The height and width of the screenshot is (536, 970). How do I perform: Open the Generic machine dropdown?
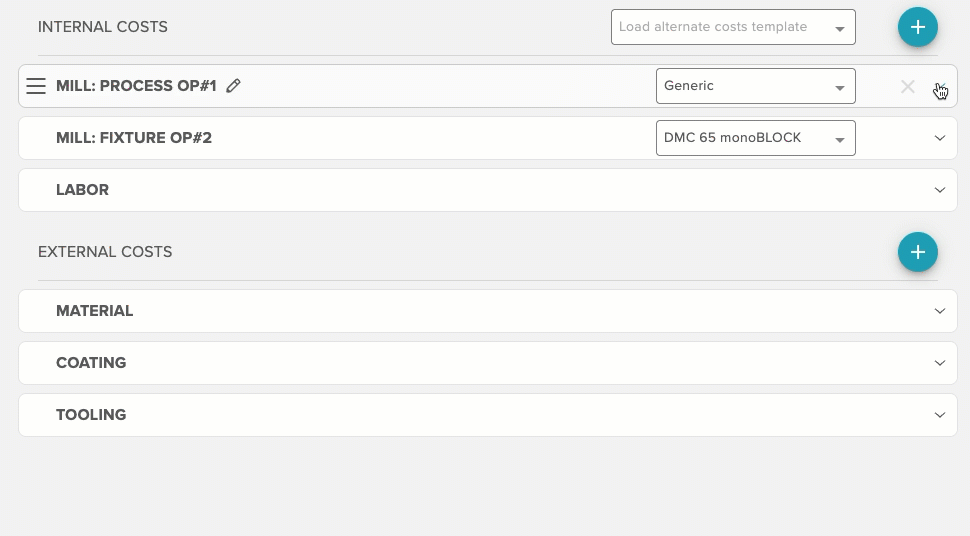click(x=755, y=86)
